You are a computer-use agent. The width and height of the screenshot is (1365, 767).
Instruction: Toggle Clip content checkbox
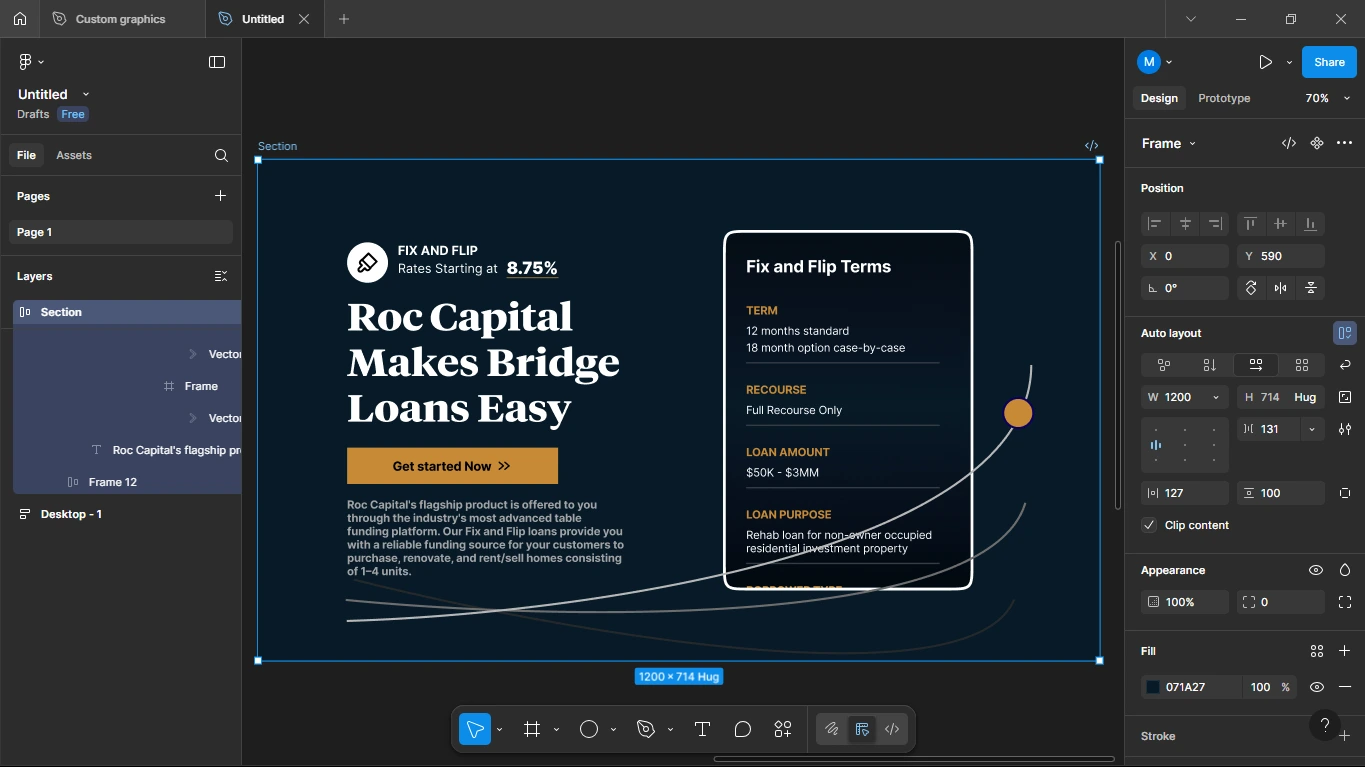coord(1149,525)
